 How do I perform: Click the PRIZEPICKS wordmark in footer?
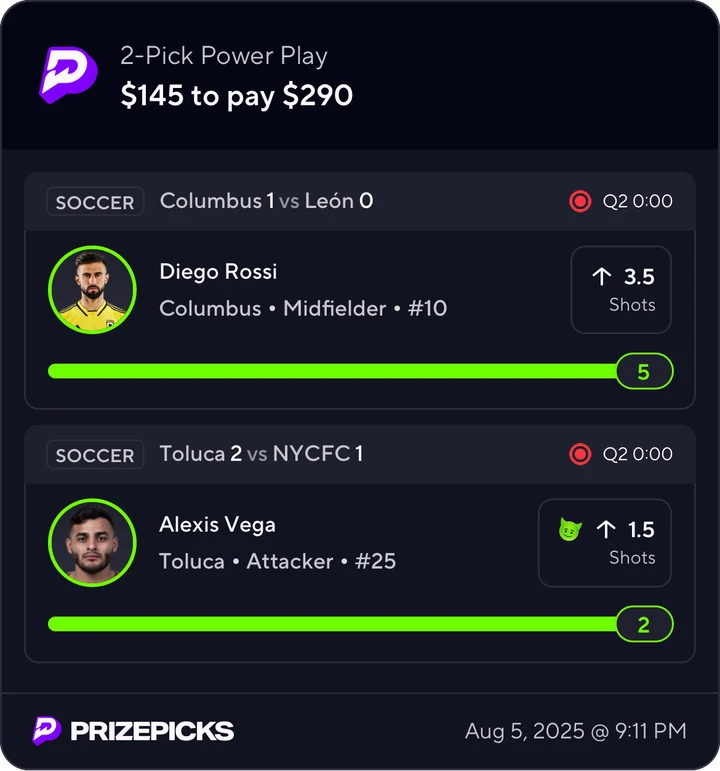152,731
